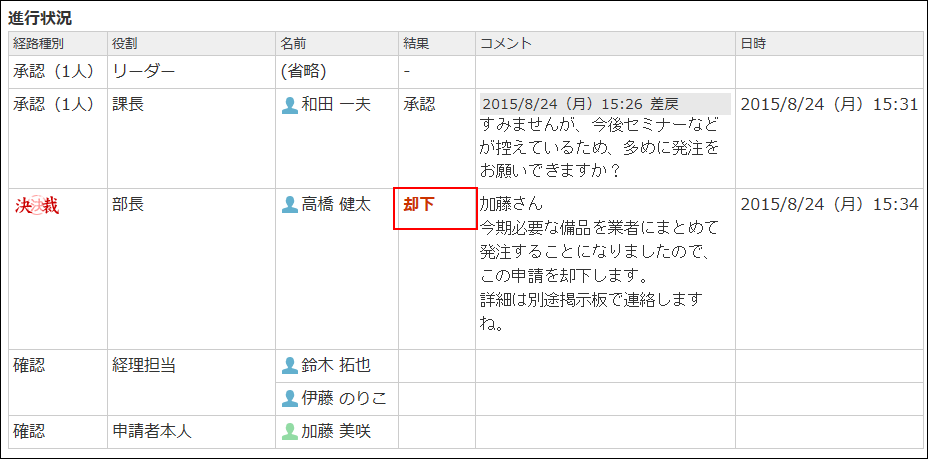Click the user icon beside 和田 一夫
The width and height of the screenshot is (928, 459).
[x=290, y=105]
